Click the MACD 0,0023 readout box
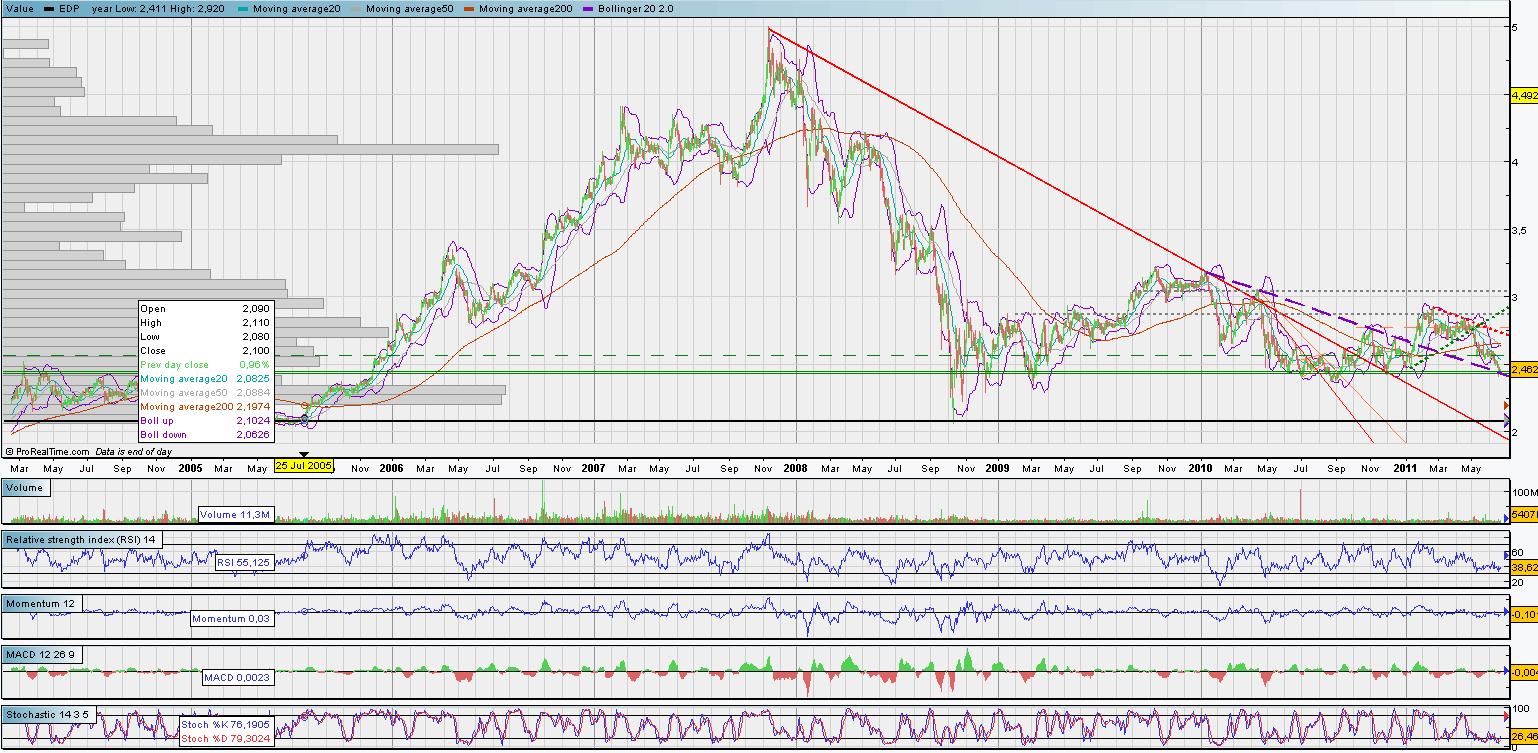Screen dimensions: 1538x753 point(237,677)
